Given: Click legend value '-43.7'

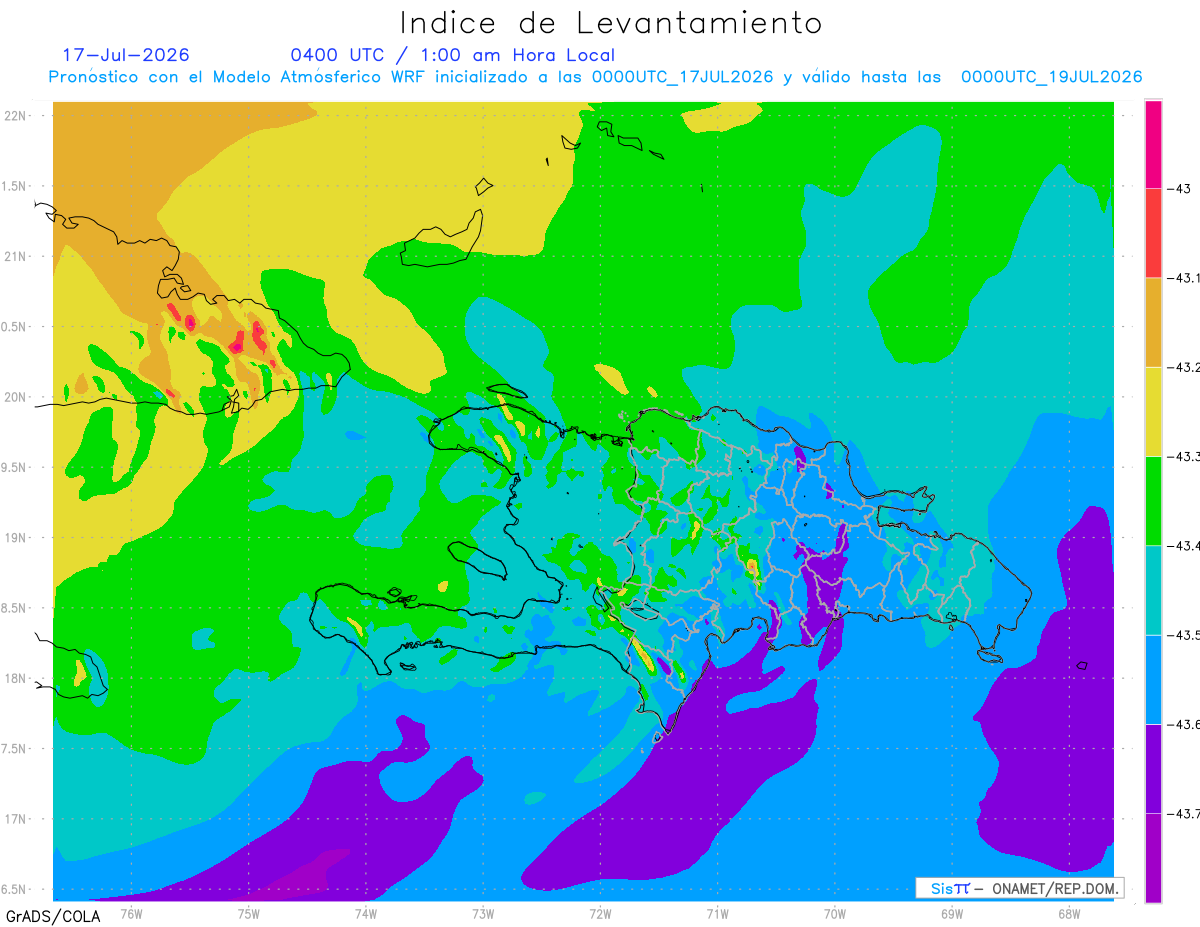Looking at the screenshot, I should click(x=1186, y=814).
